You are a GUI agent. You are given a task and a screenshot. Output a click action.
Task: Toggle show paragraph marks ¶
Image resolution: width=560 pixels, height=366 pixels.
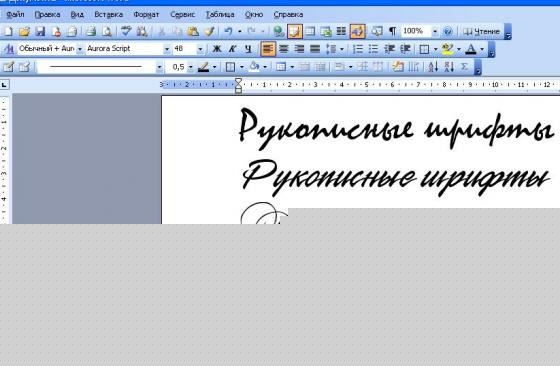click(392, 31)
